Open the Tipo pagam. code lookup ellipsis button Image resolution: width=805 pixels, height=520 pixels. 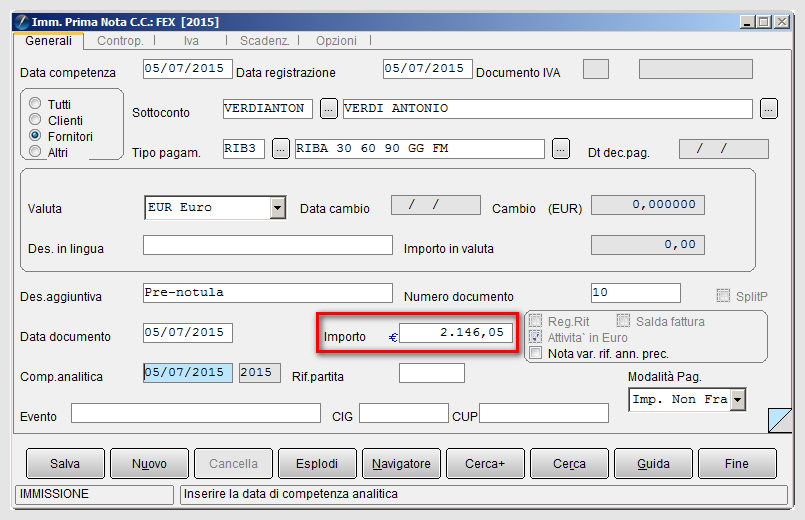click(280, 149)
